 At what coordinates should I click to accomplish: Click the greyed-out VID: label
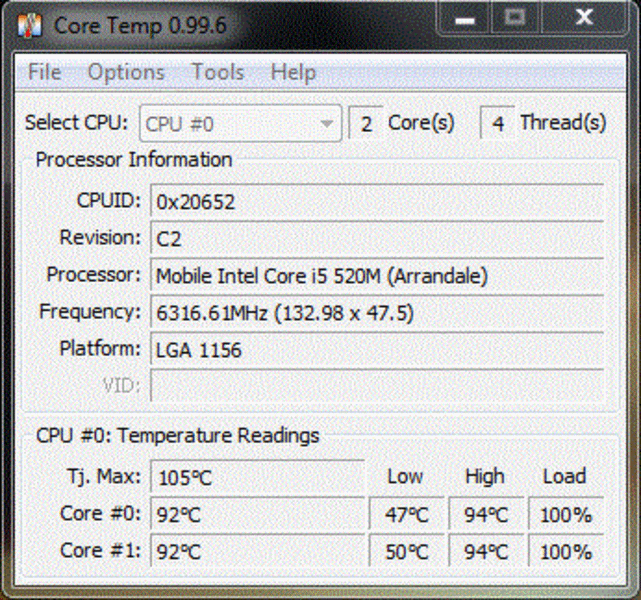coord(121,386)
